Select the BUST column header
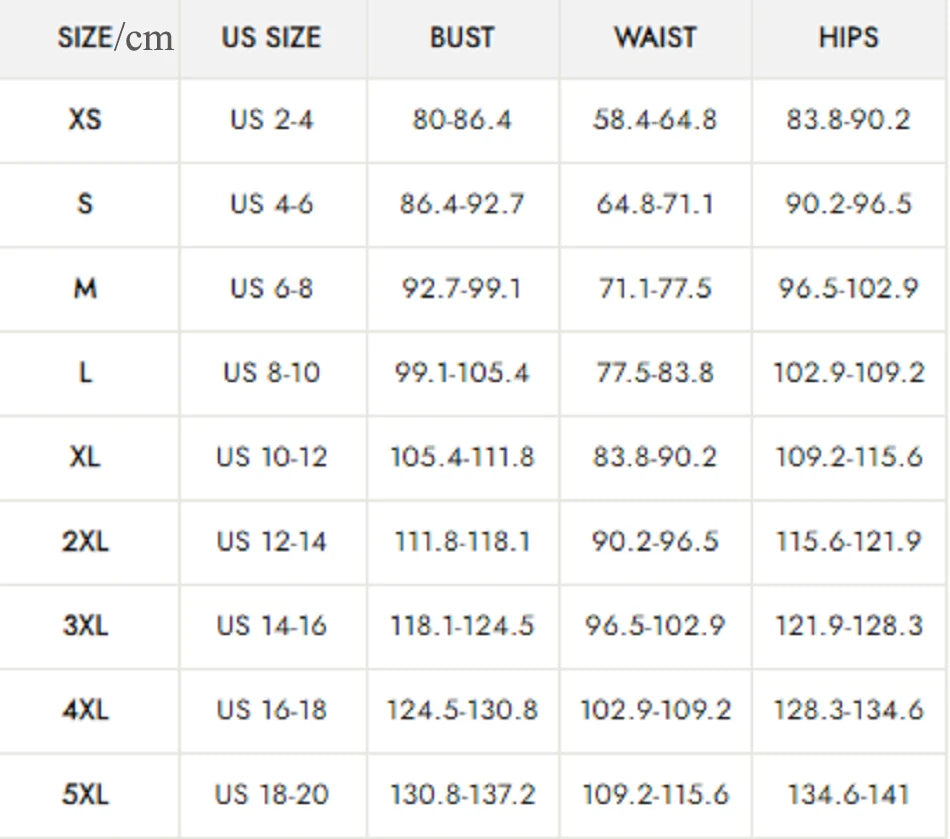Image resolution: width=950 pixels, height=839 pixels. tap(462, 38)
